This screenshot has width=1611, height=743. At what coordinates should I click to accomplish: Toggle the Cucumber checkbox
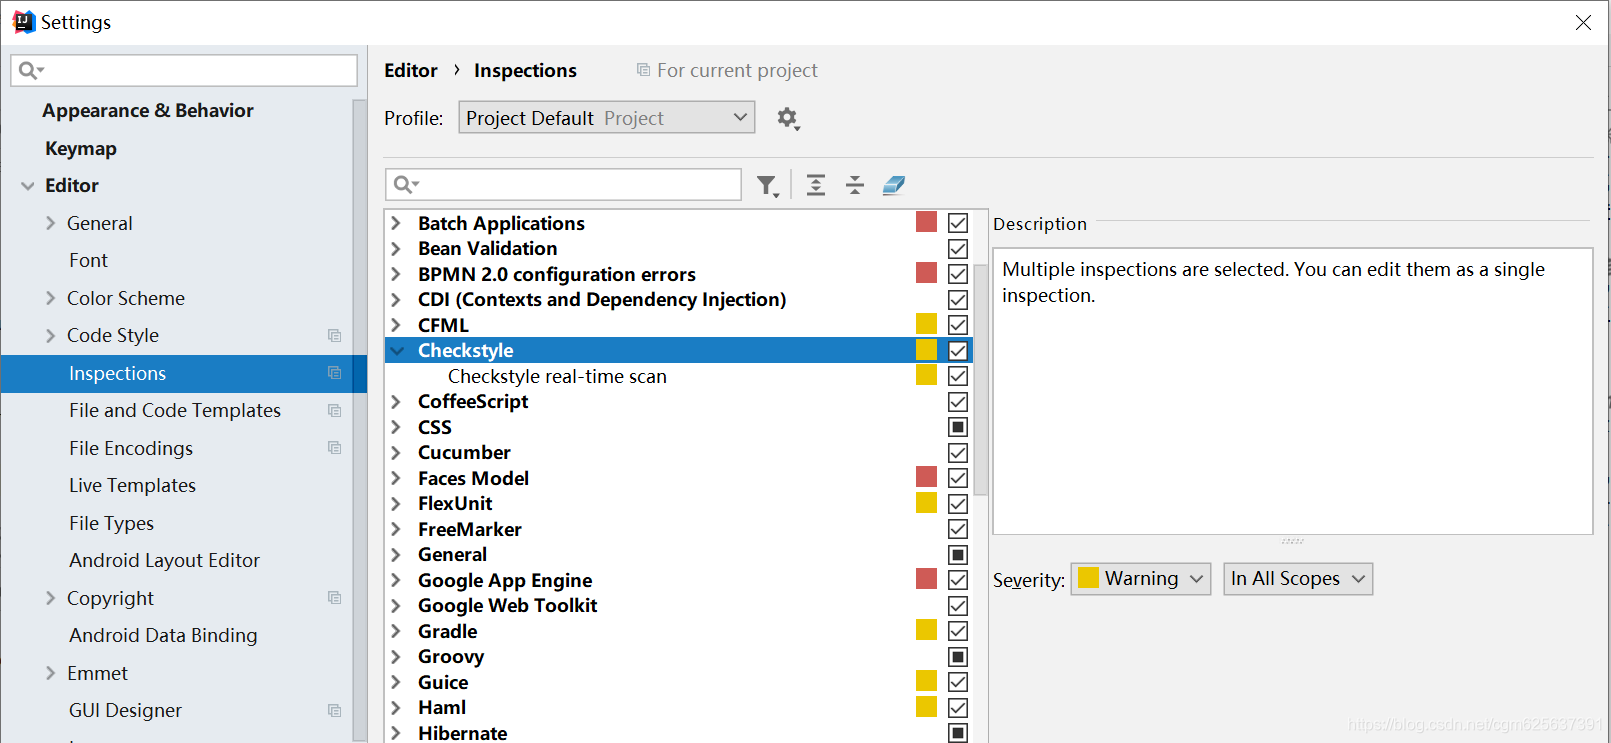tap(958, 453)
